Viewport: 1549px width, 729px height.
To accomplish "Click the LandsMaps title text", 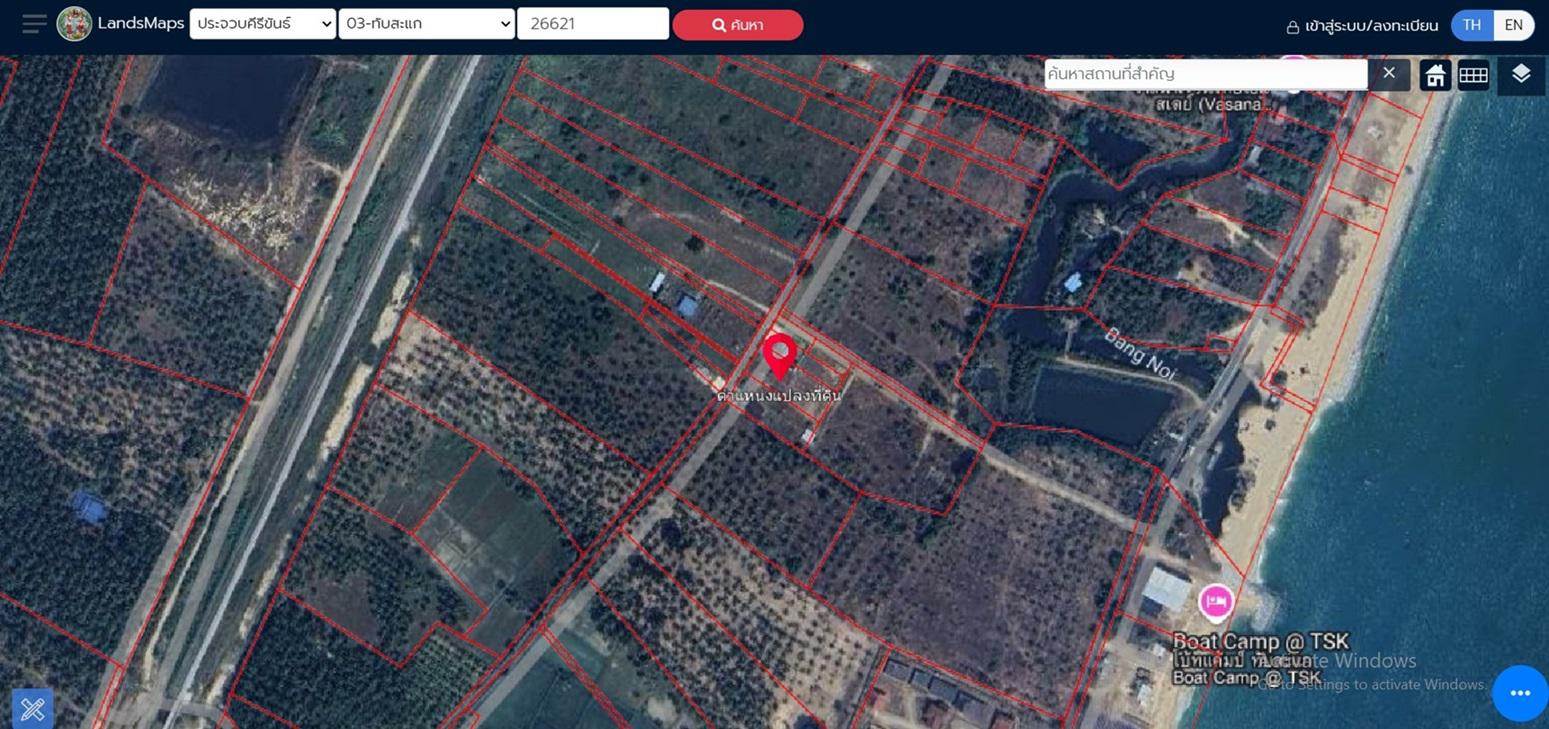I will click(x=141, y=24).
